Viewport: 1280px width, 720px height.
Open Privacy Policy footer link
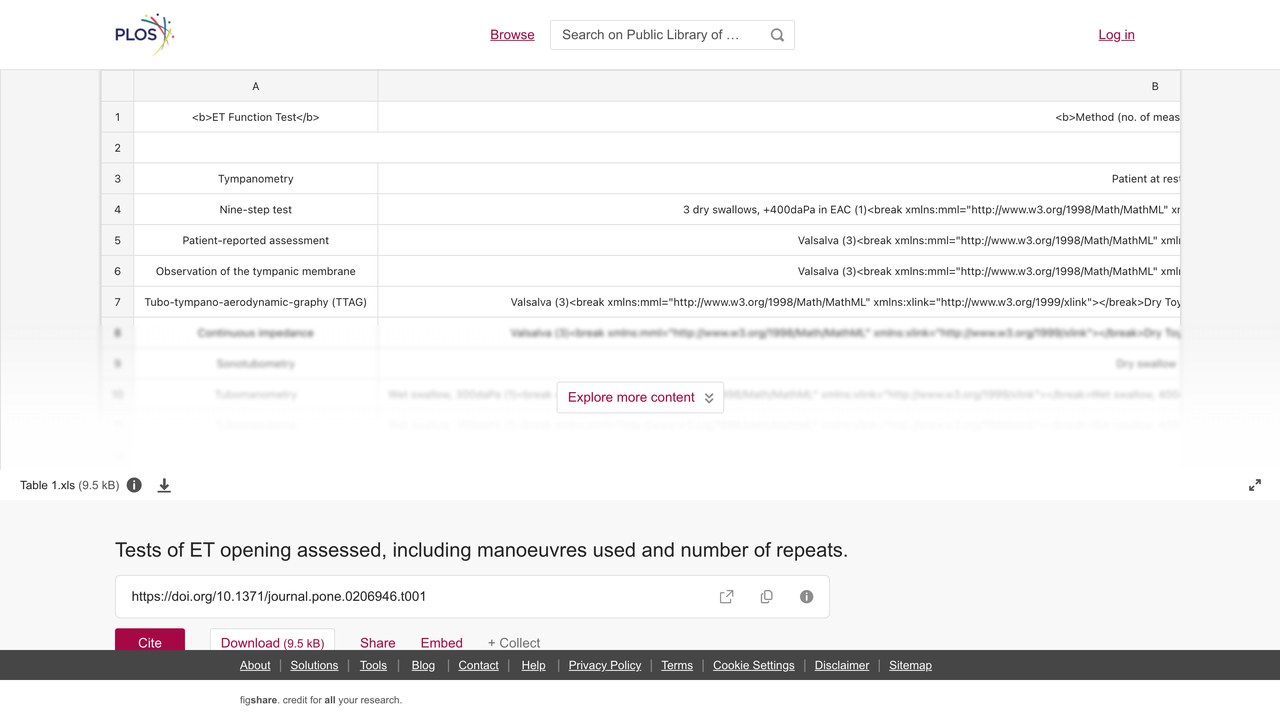tap(605, 666)
